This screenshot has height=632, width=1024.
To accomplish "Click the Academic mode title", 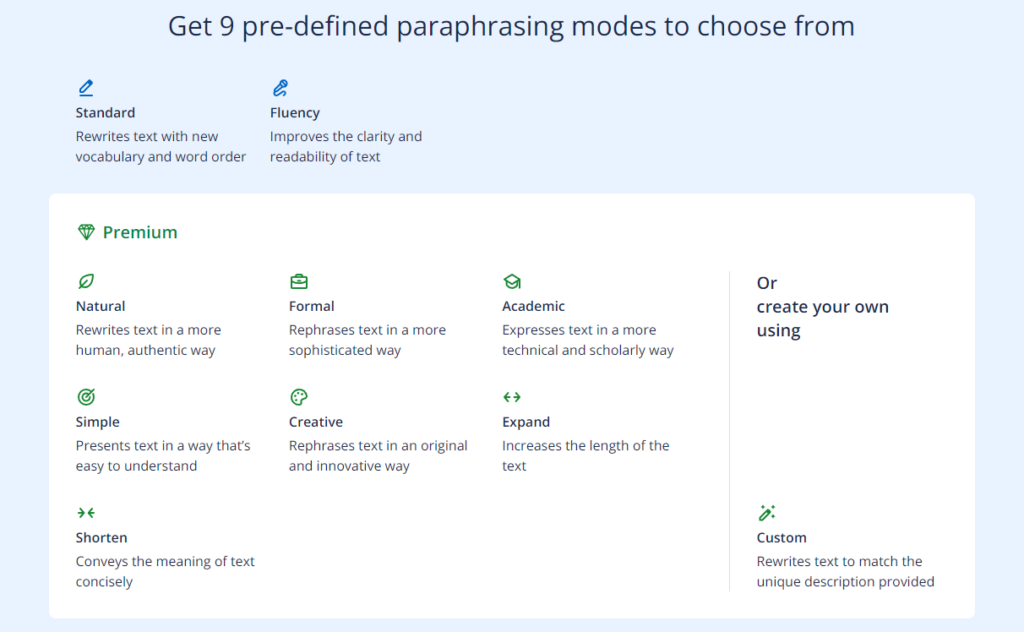I will (x=533, y=306).
